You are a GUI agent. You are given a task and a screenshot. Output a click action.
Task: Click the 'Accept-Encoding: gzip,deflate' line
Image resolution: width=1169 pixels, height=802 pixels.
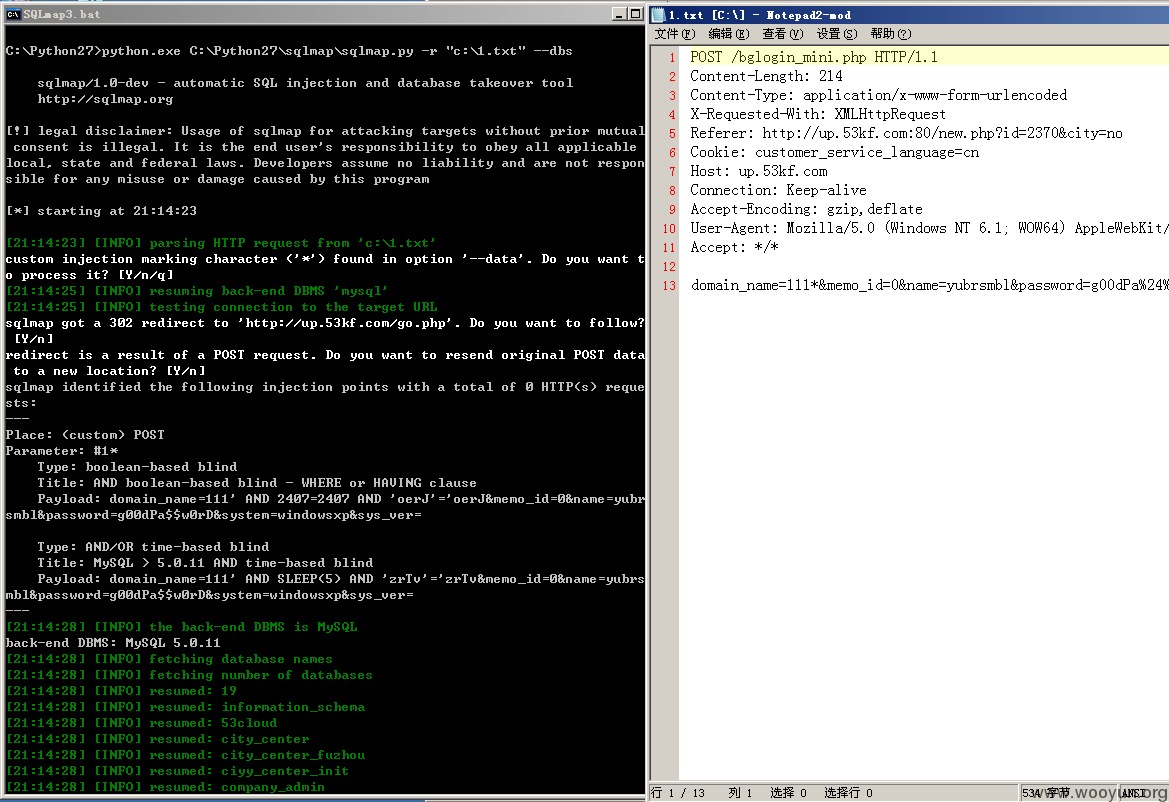[x=806, y=209]
